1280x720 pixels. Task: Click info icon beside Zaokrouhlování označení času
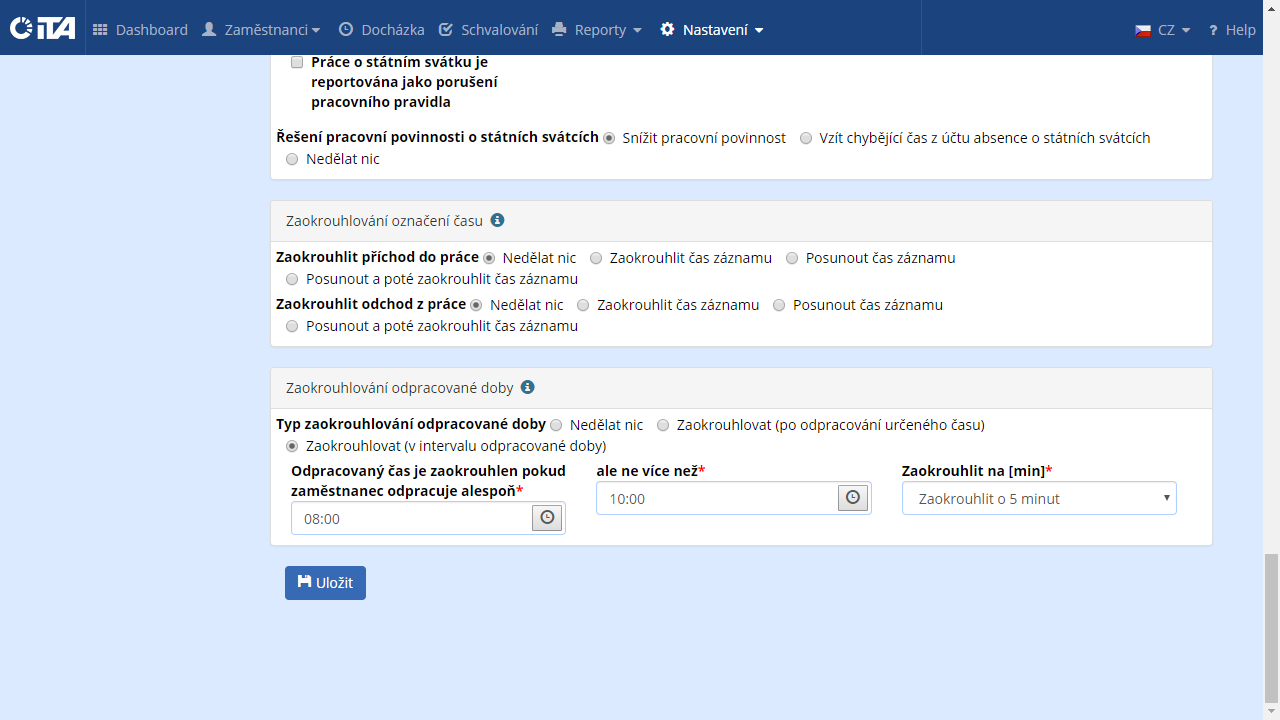497,220
